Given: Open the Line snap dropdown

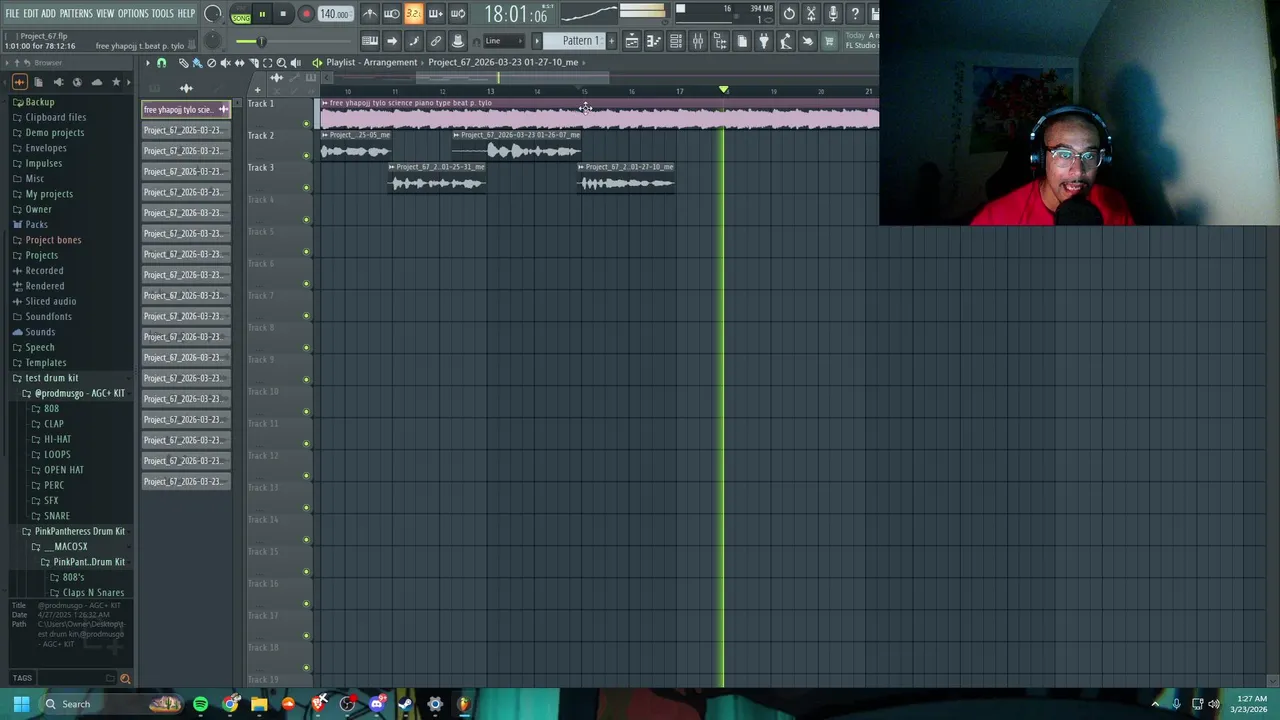Looking at the screenshot, I should click(x=505, y=41).
